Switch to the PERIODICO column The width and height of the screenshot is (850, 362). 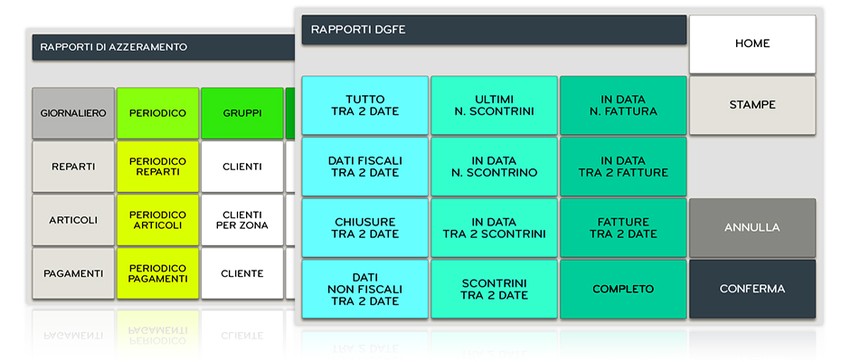click(x=158, y=113)
